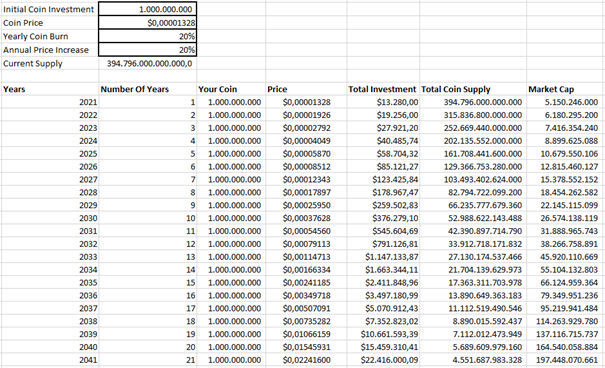Select the year 2021 cell
The image size is (605, 368).
(x=50, y=102)
